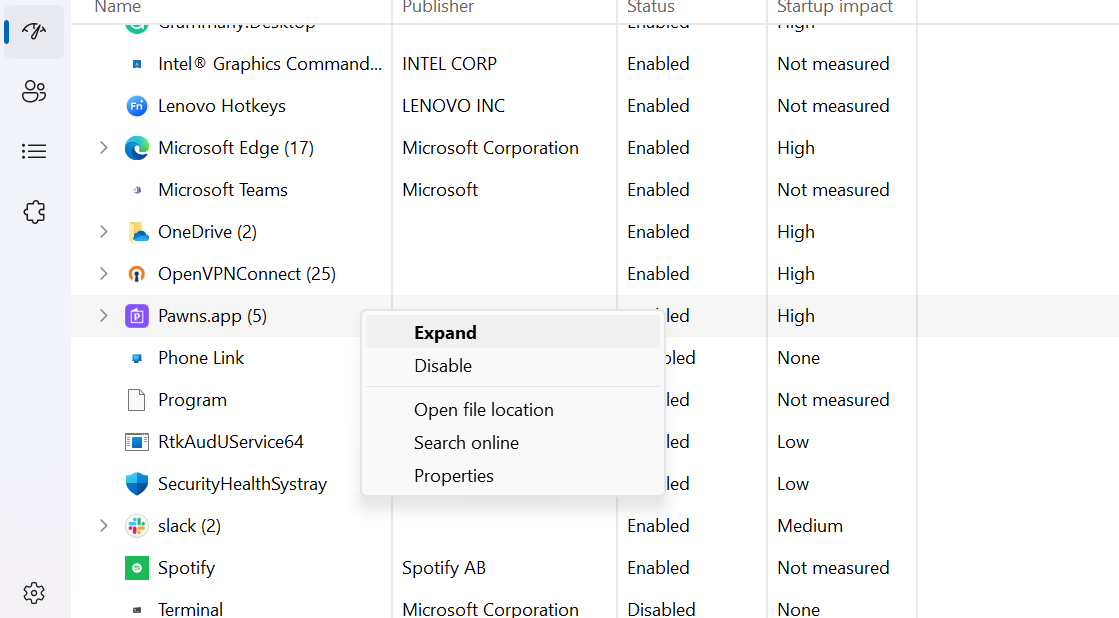Sort by the Name column header
Viewport: 1119px width, 618px height.
(x=118, y=7)
